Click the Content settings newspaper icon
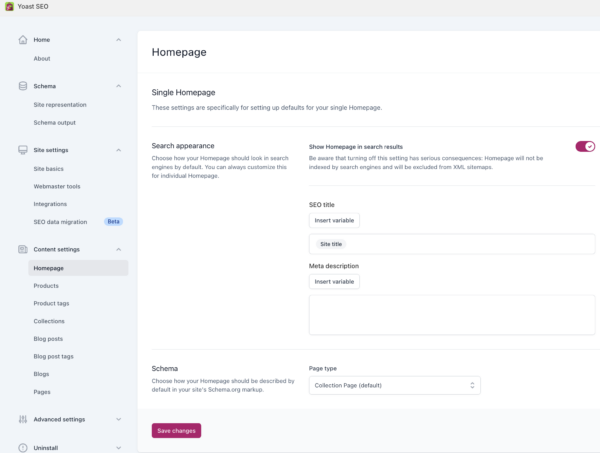600x453 pixels. click(23, 249)
